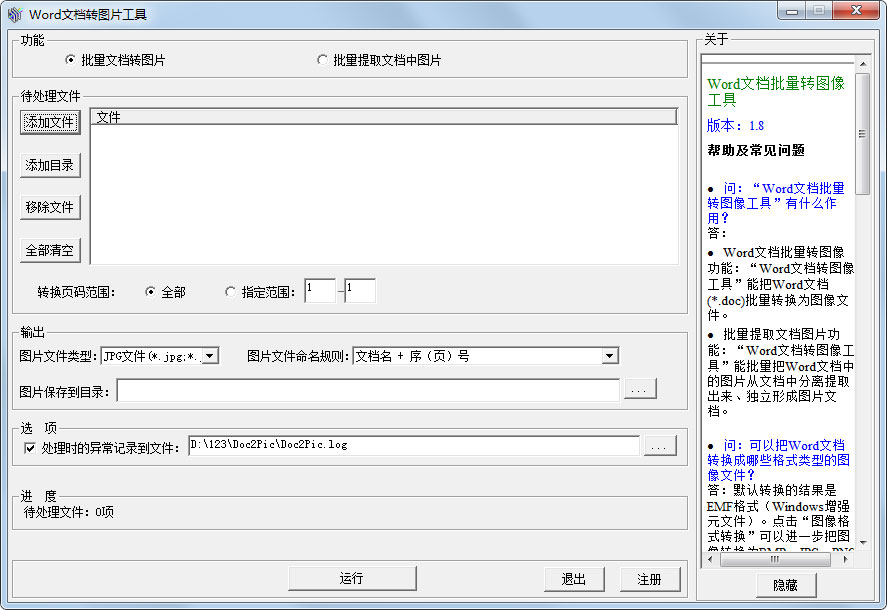Focus the end page number field
Image resolution: width=887 pixels, height=610 pixels.
360,290
